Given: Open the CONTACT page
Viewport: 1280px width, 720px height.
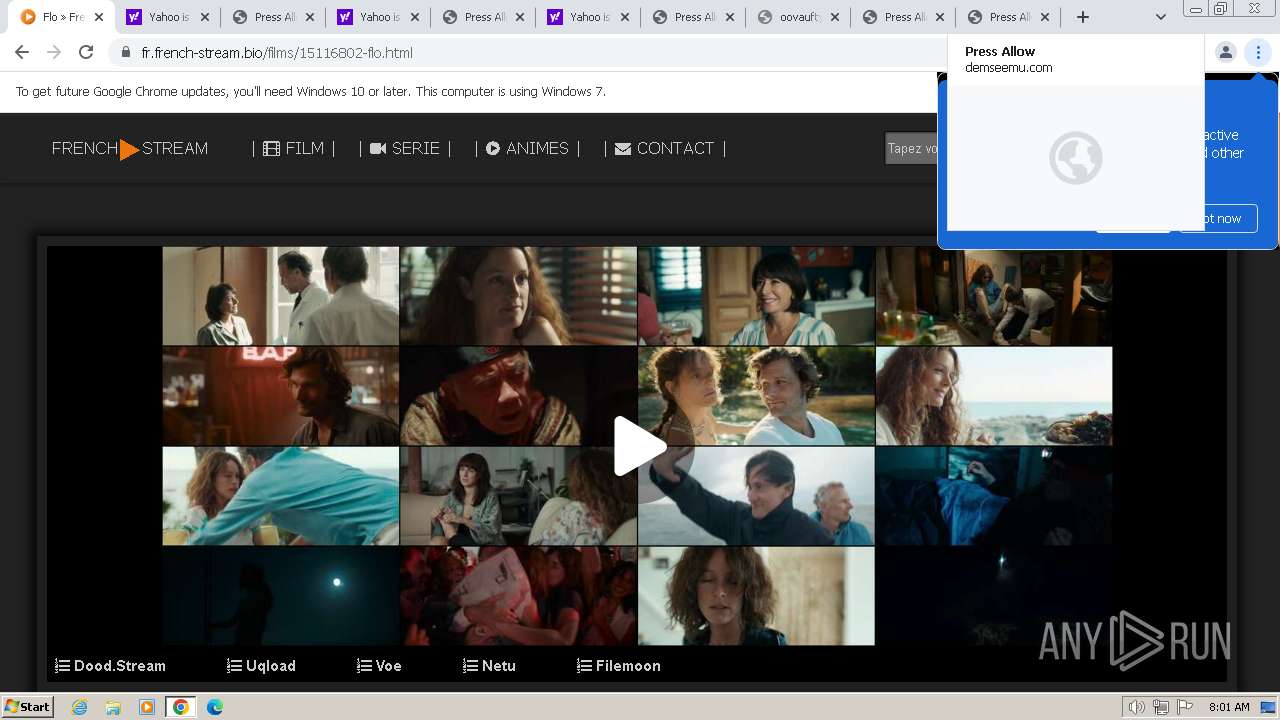Looking at the screenshot, I should point(664,148).
